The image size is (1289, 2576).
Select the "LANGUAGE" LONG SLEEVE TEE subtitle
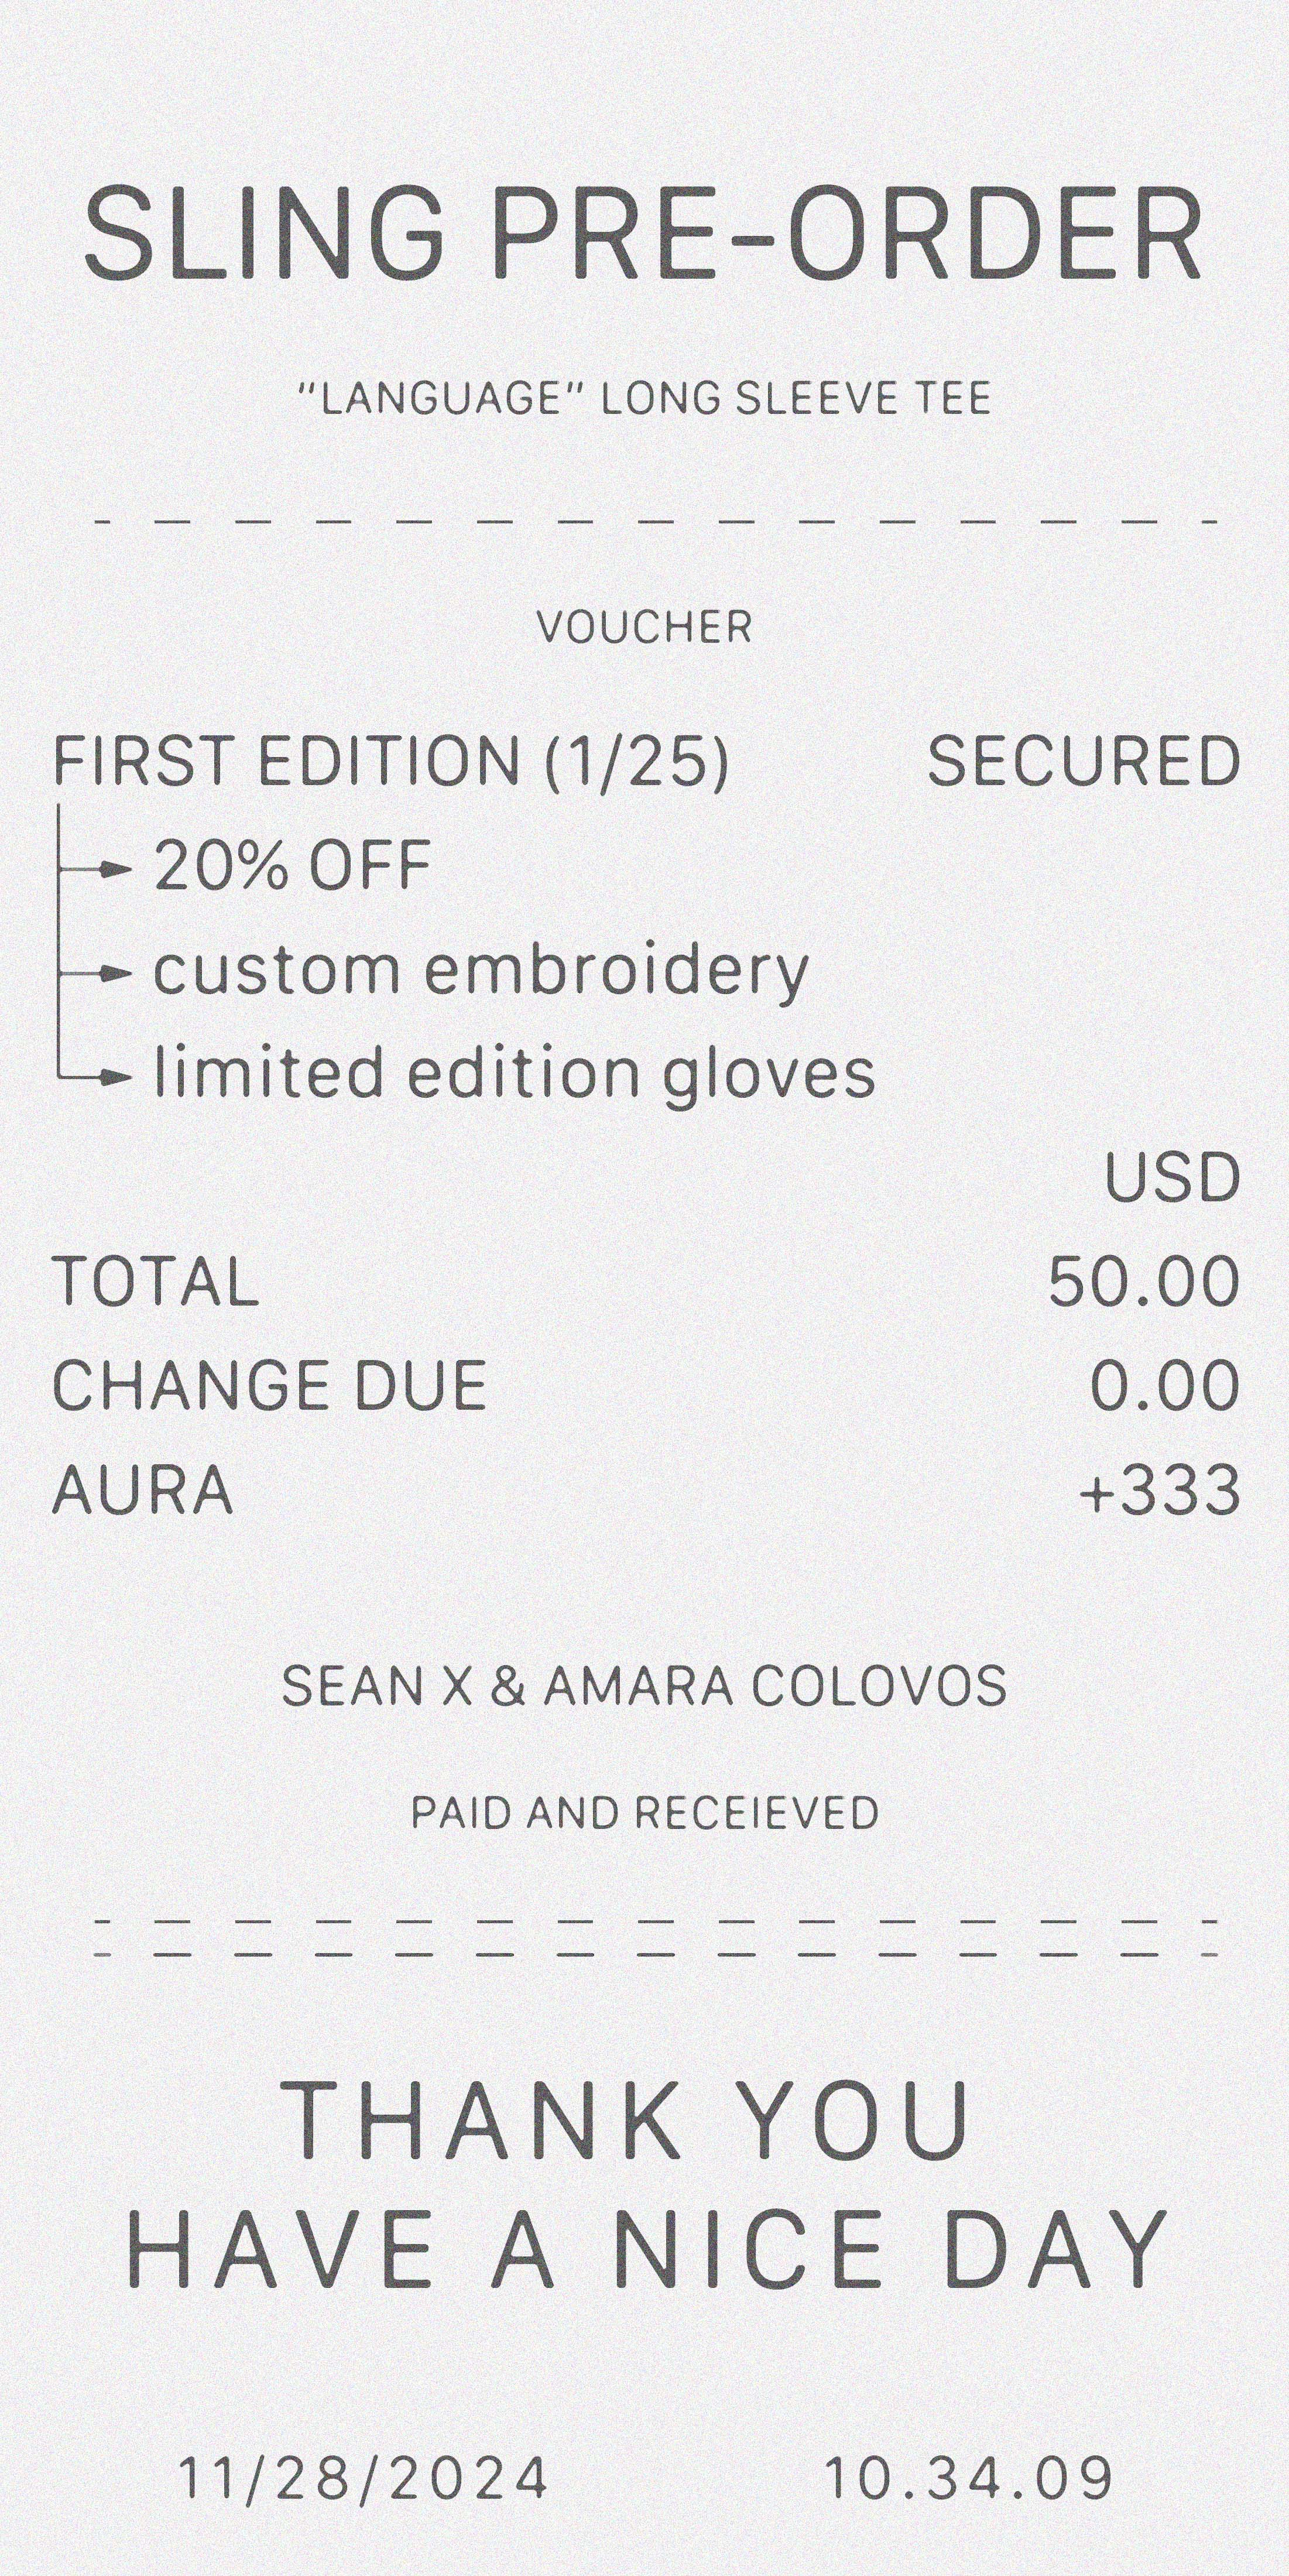tap(645, 398)
